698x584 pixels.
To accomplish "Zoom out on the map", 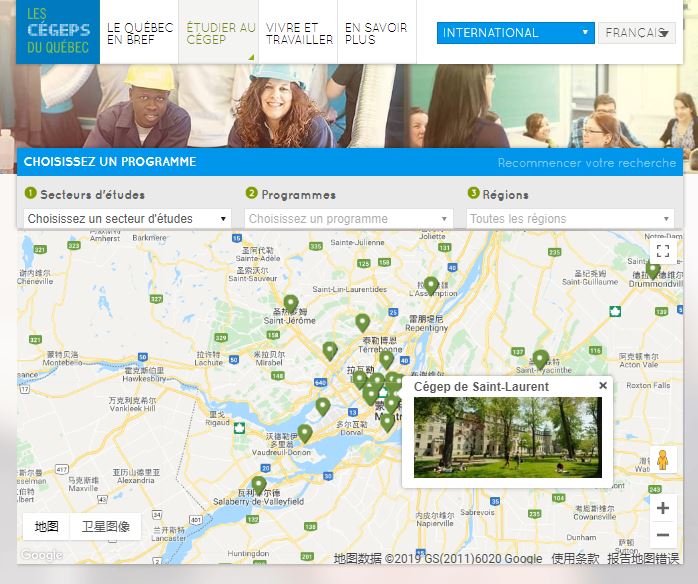I will click(x=663, y=535).
